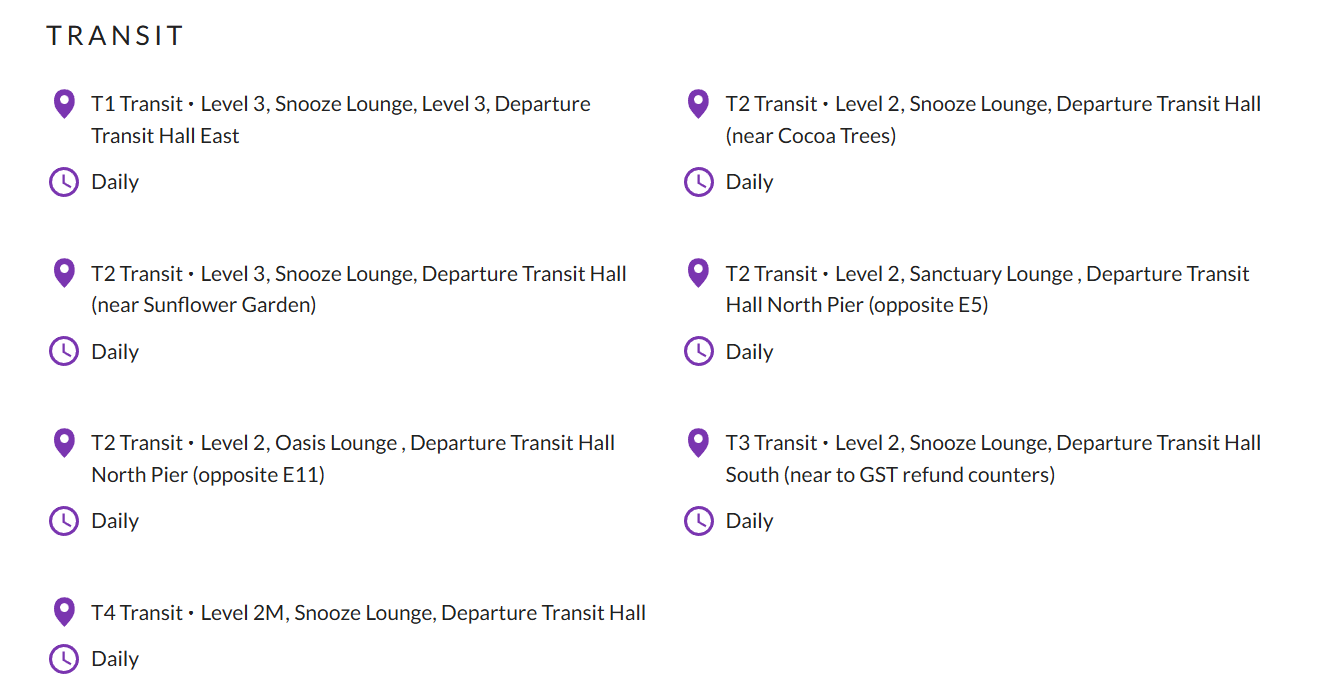
Task: Click the clock icon under T1 Transit
Action: tap(64, 182)
